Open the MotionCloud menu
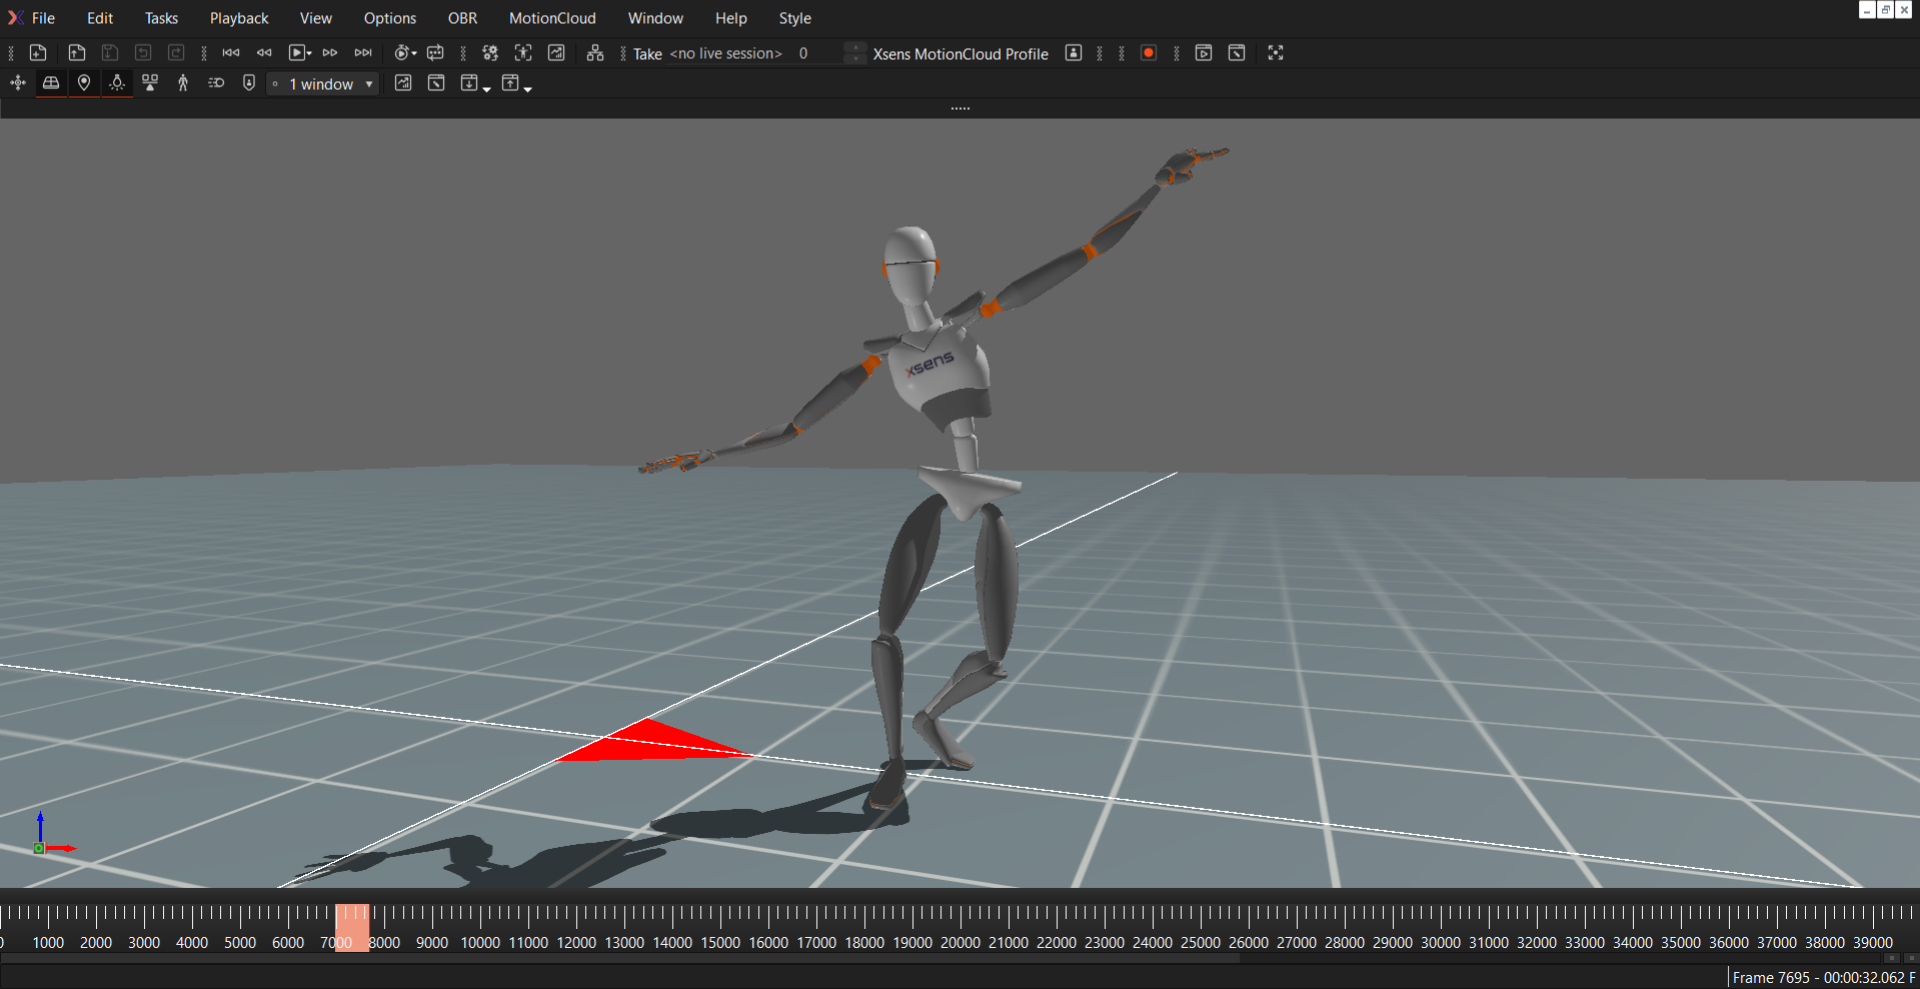The width and height of the screenshot is (1920, 989). click(x=552, y=18)
